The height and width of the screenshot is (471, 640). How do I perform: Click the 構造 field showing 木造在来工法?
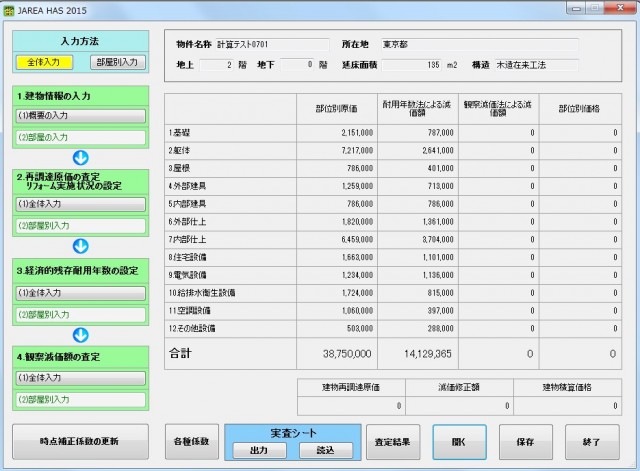click(536, 65)
